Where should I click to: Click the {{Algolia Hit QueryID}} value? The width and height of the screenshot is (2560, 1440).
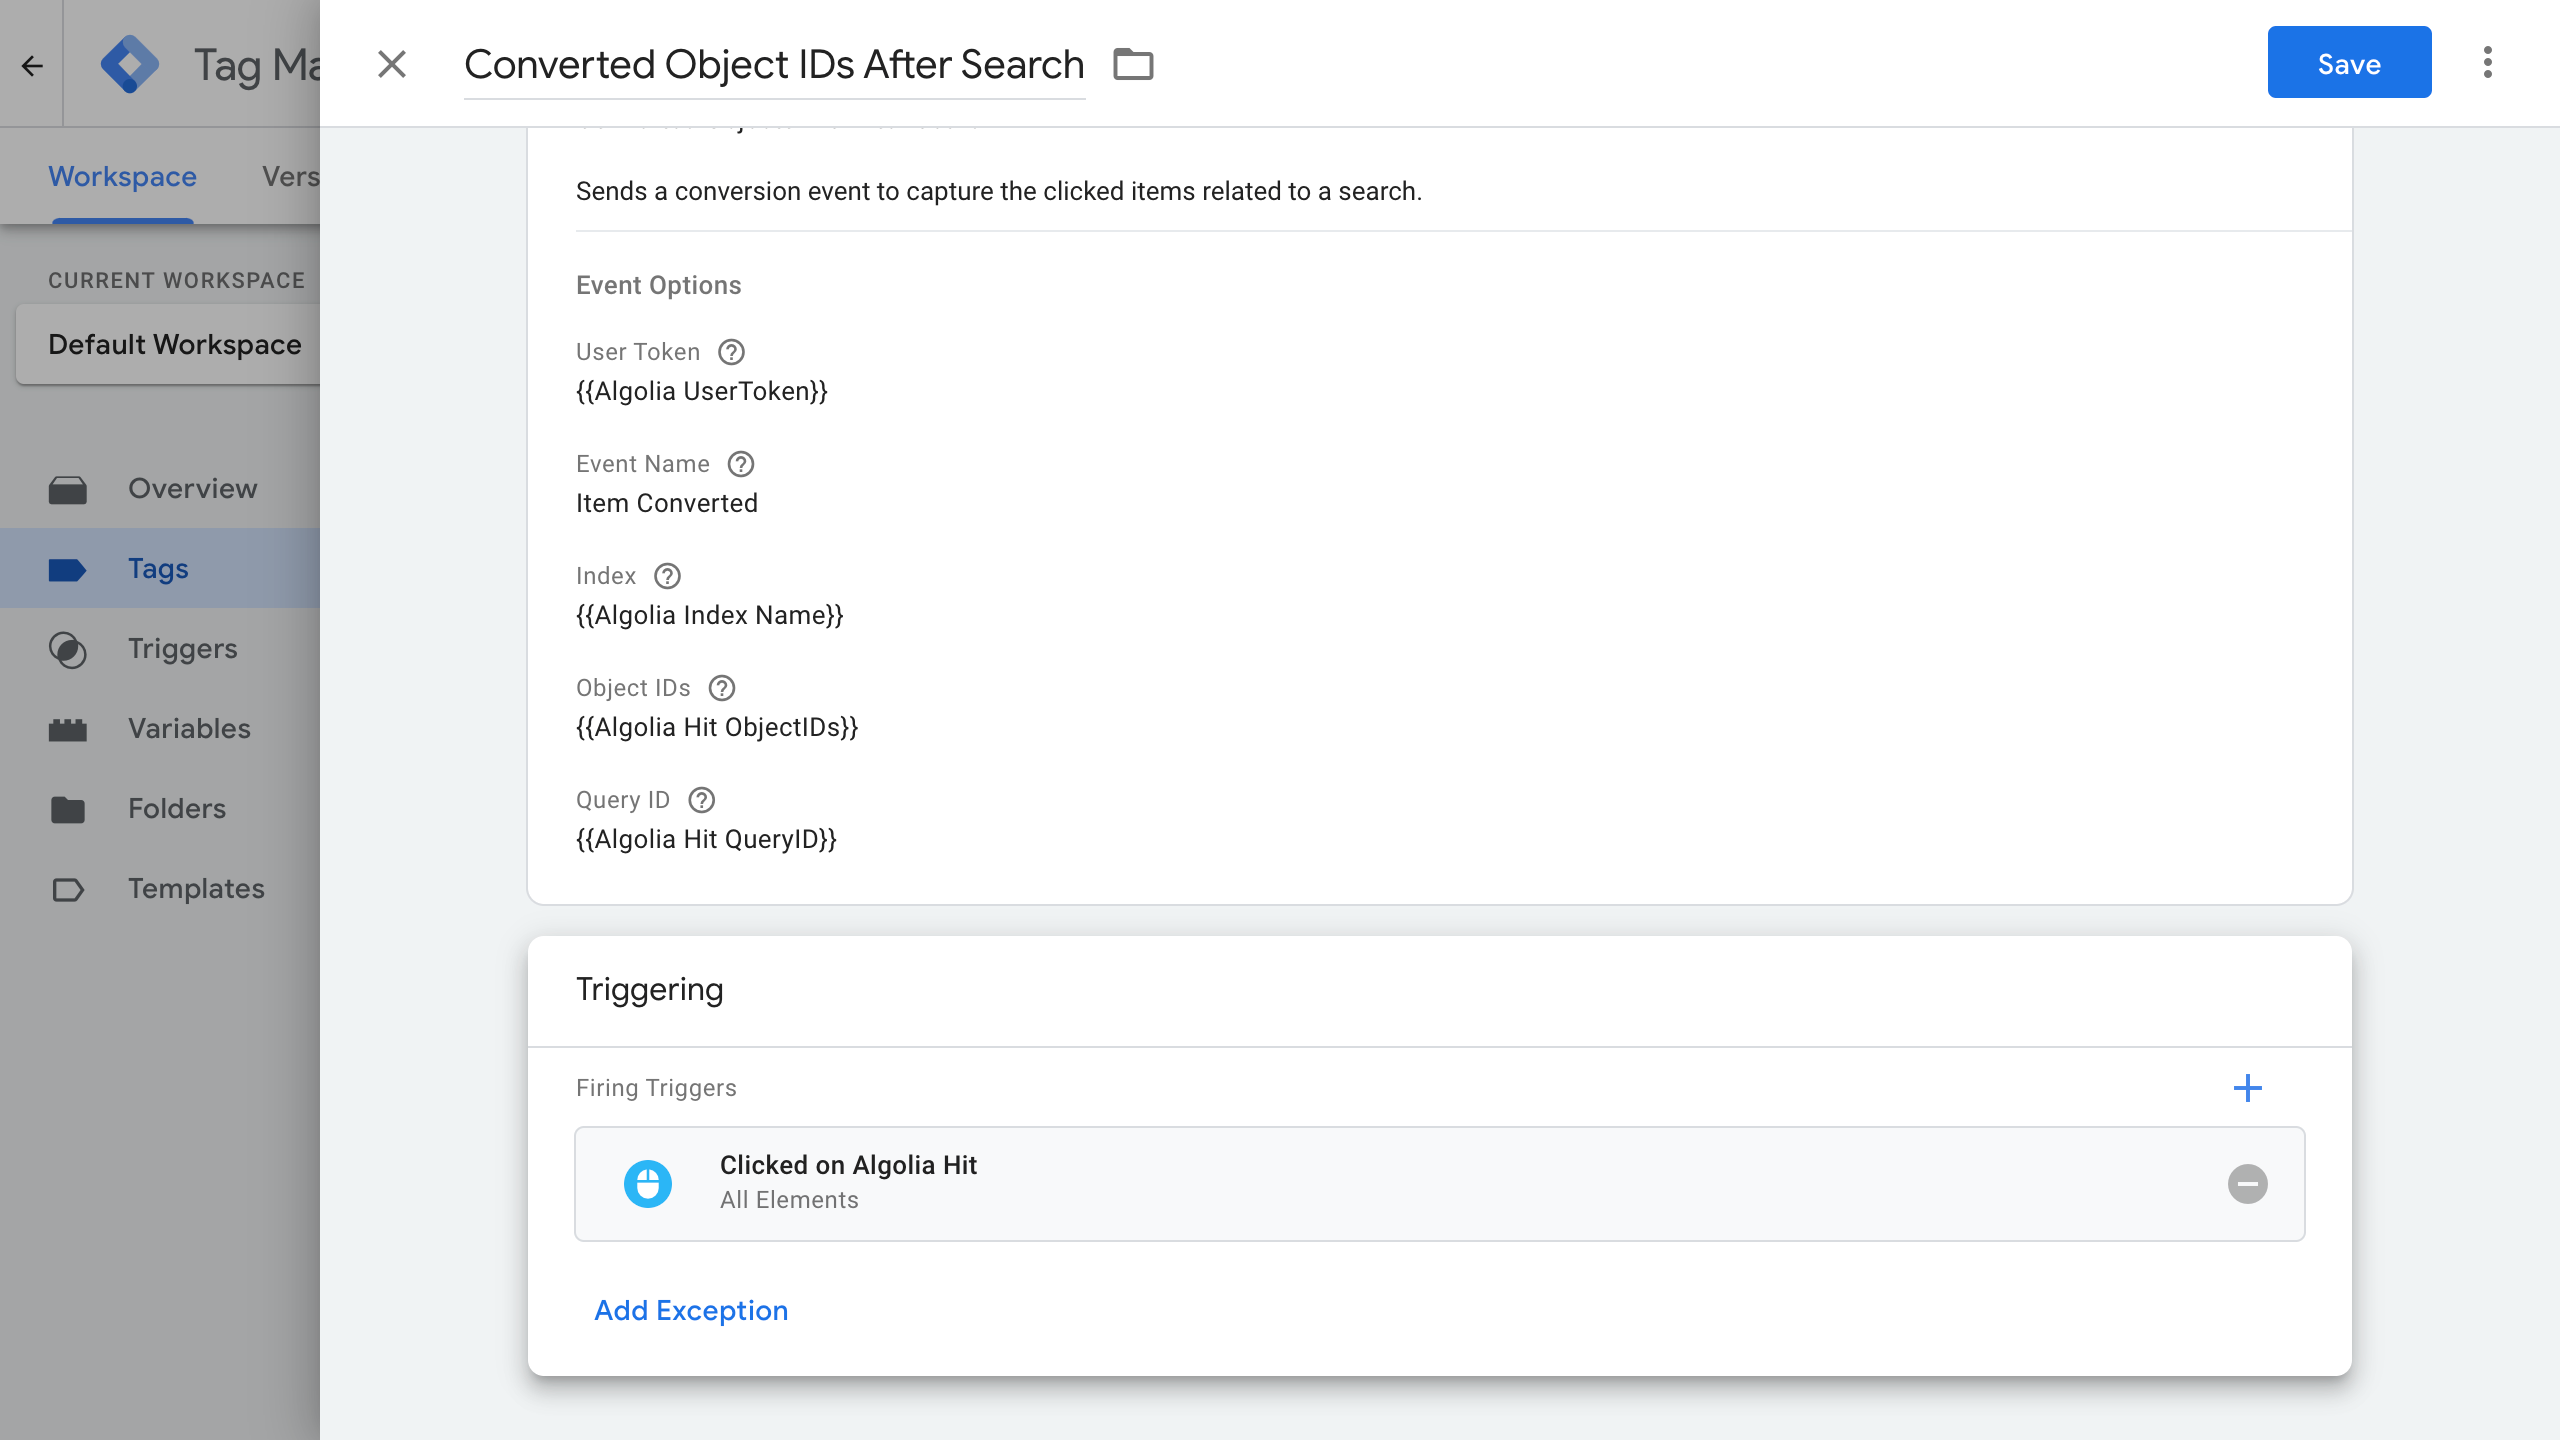pyautogui.click(x=706, y=839)
